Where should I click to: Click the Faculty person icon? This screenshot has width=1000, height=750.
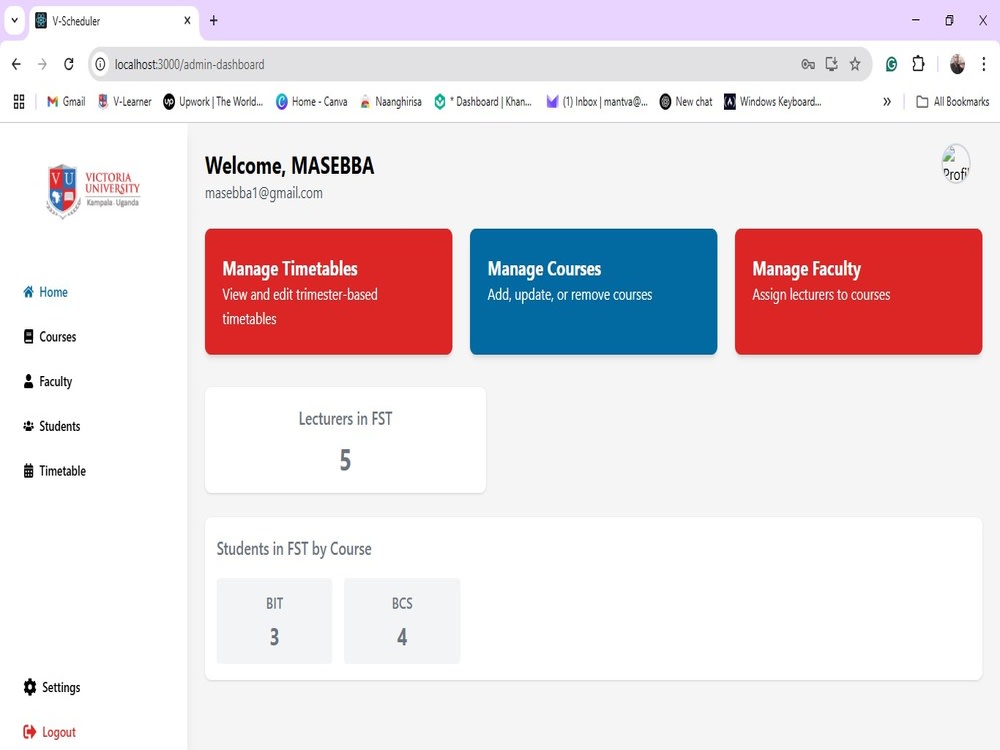pyautogui.click(x=28, y=381)
